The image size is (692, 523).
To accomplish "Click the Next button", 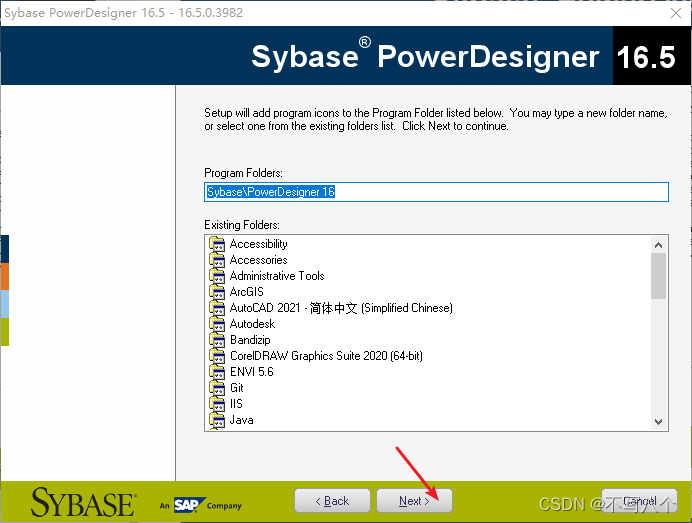I will coord(414,501).
